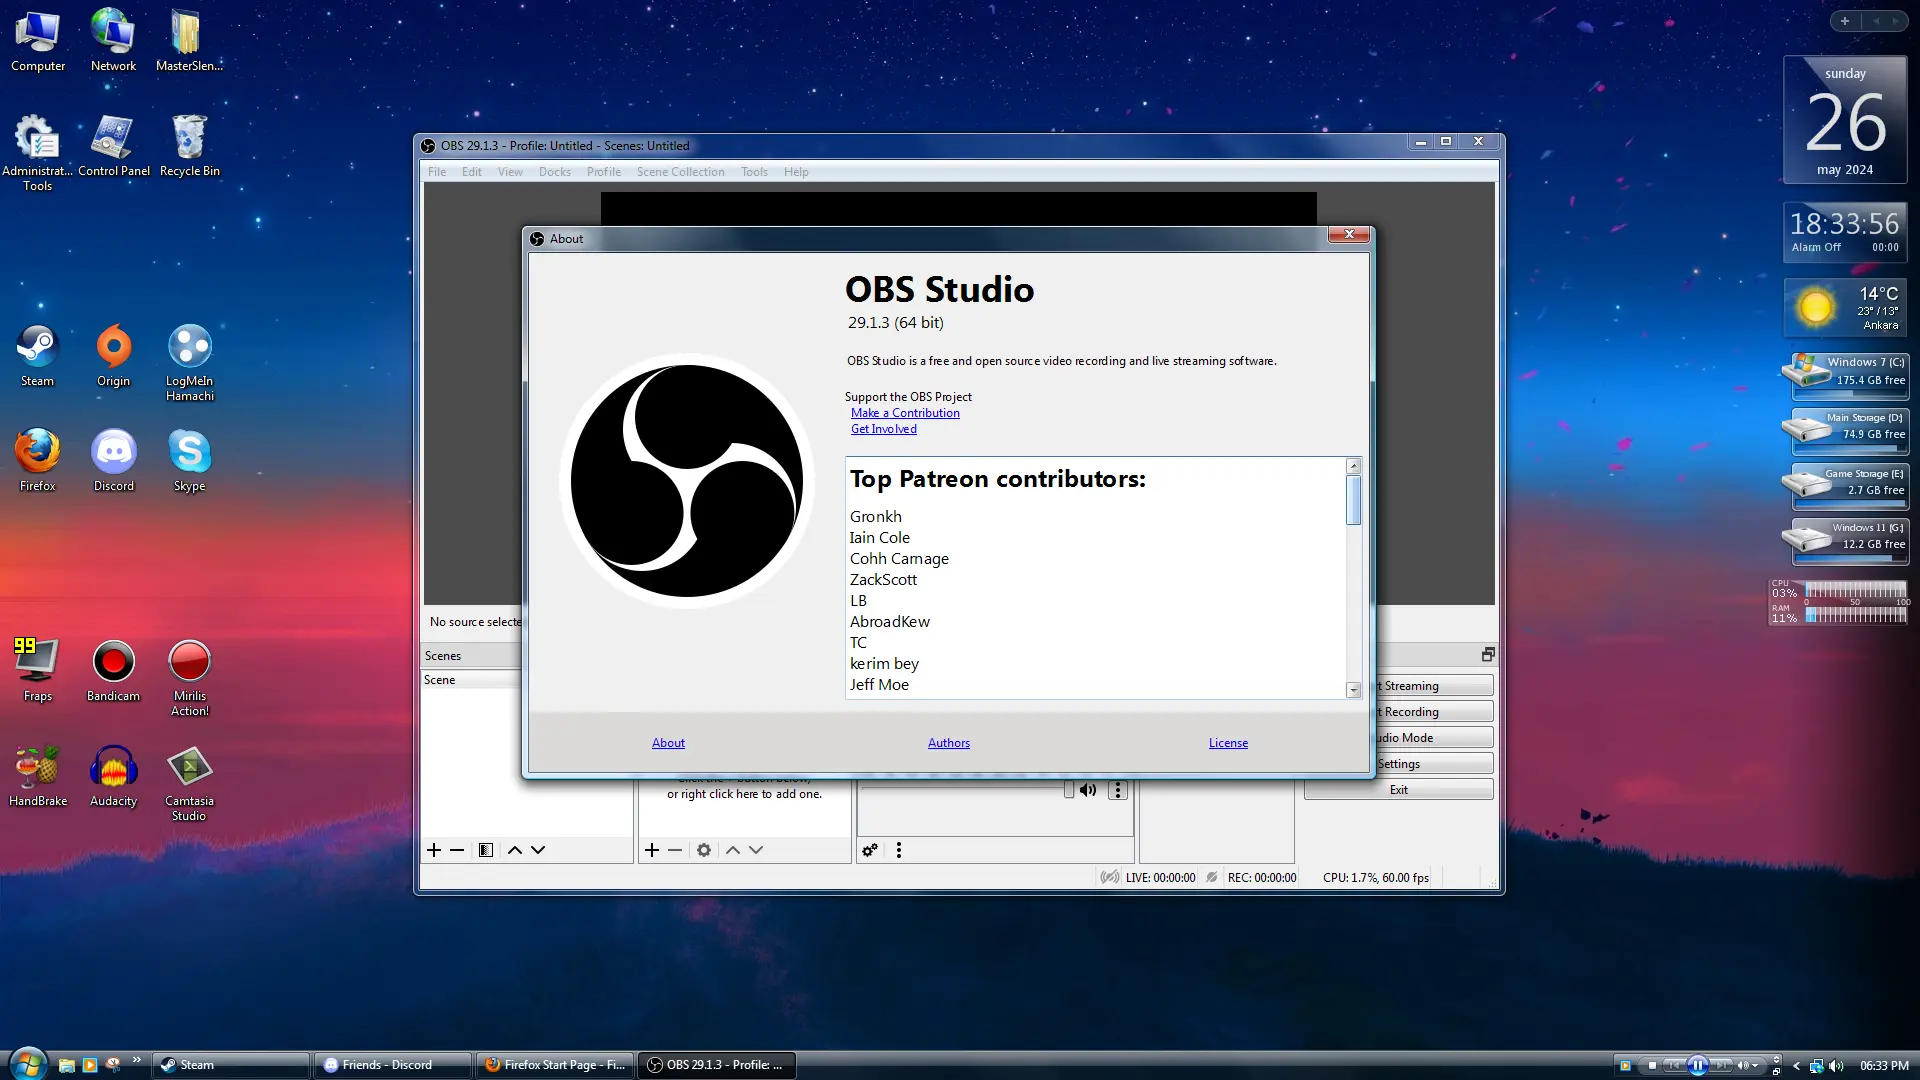Select Recycle Bin desktop icon
Image resolution: width=1920 pixels, height=1080 pixels.
pos(189,146)
